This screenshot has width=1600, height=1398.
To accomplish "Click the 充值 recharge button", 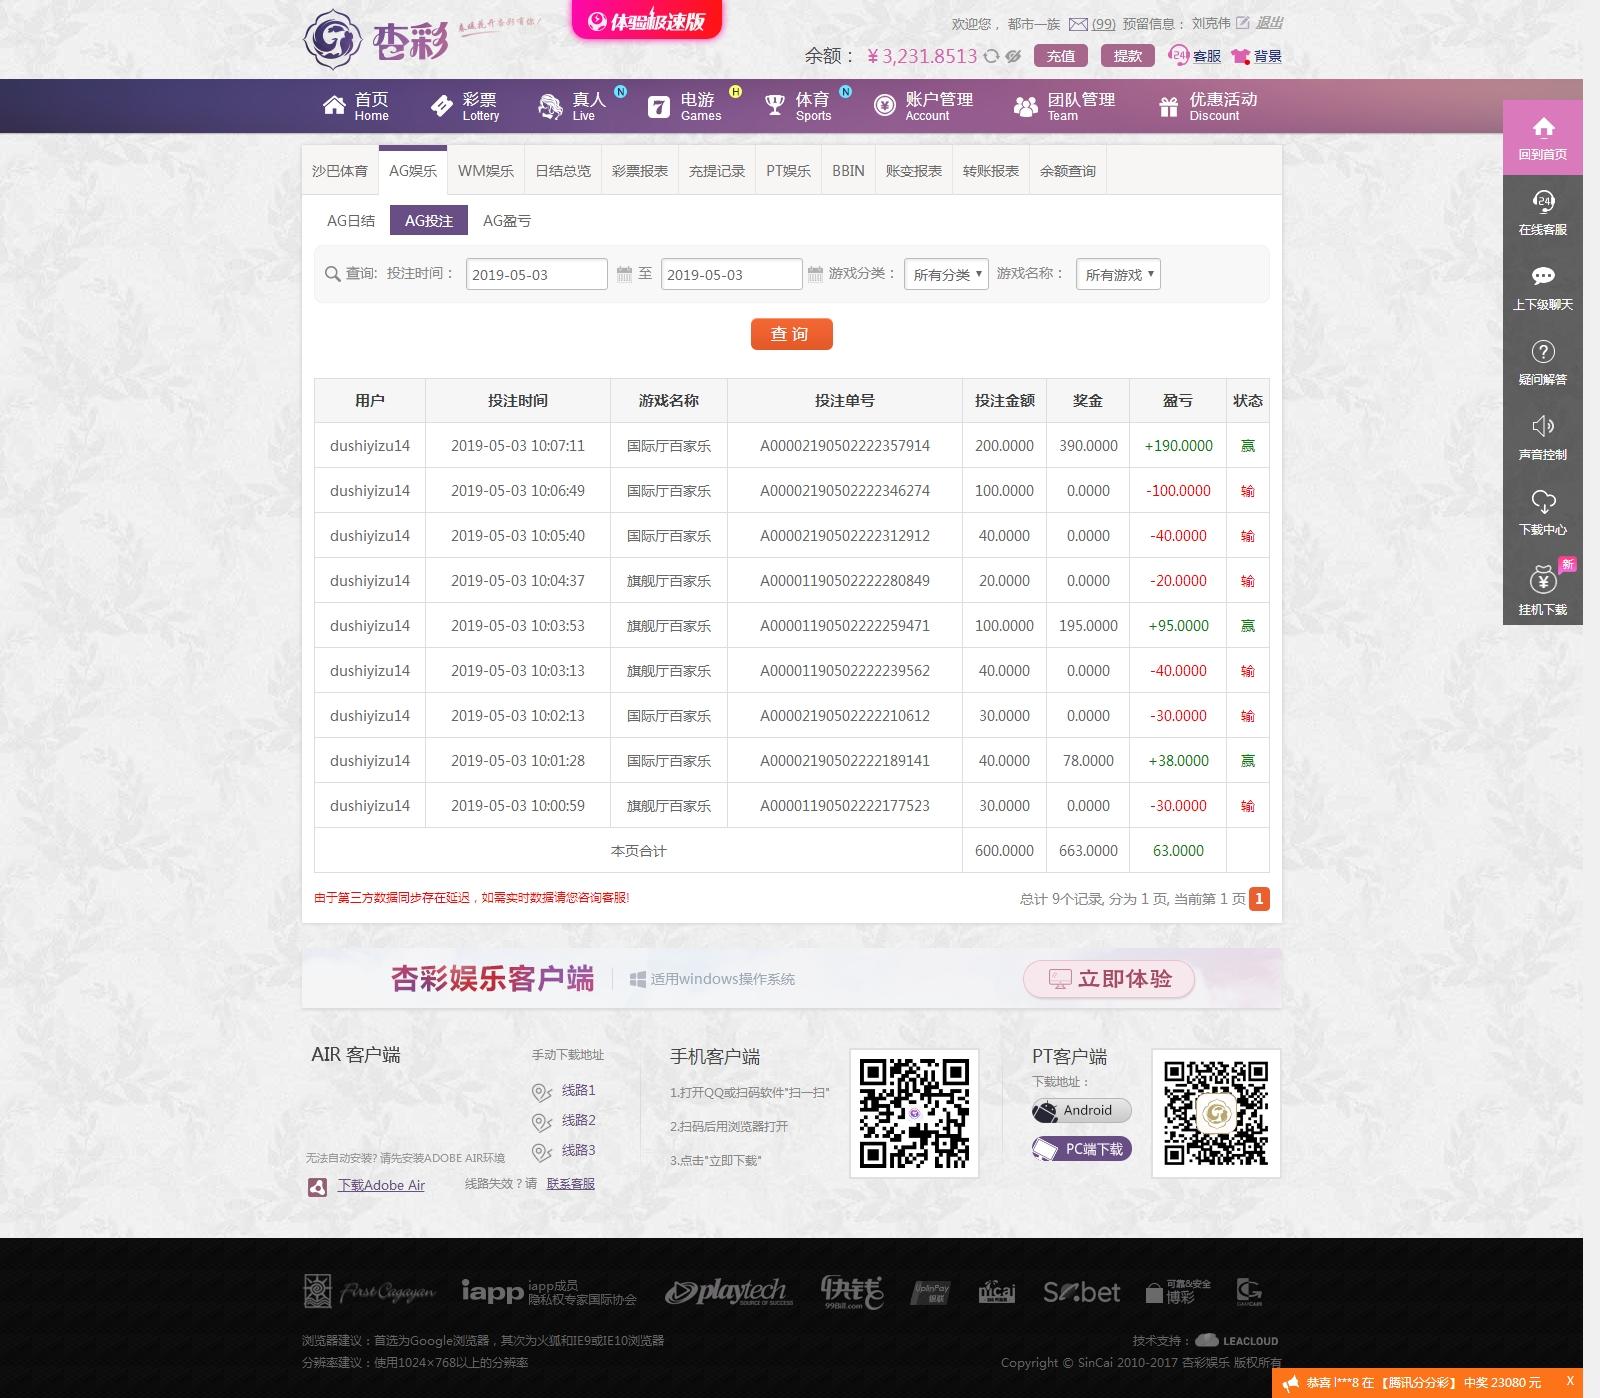I will 1061,56.
